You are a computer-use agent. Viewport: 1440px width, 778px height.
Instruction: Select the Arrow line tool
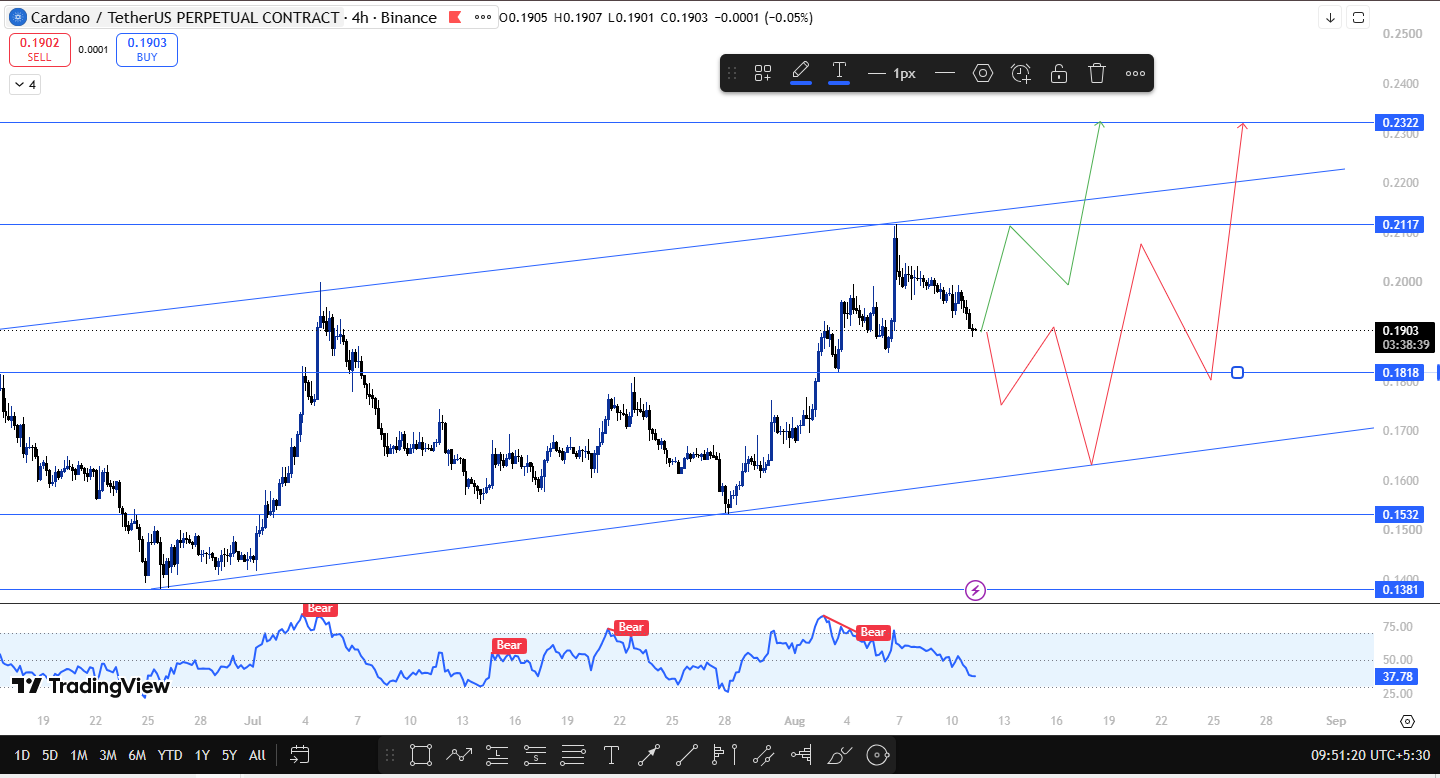pos(649,755)
